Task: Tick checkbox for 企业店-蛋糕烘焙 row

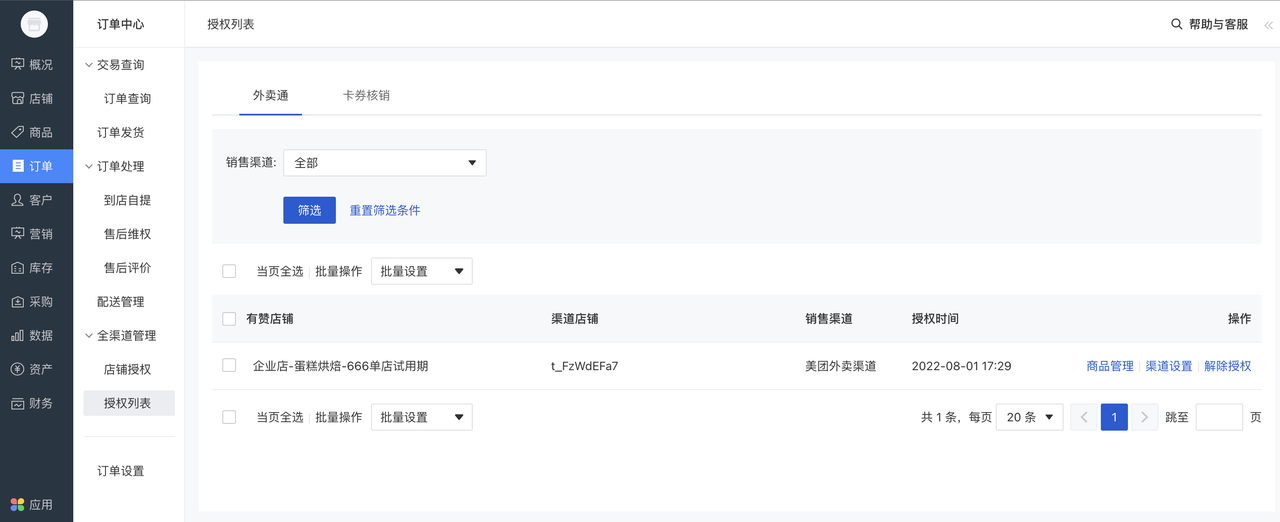Action: pos(229,366)
